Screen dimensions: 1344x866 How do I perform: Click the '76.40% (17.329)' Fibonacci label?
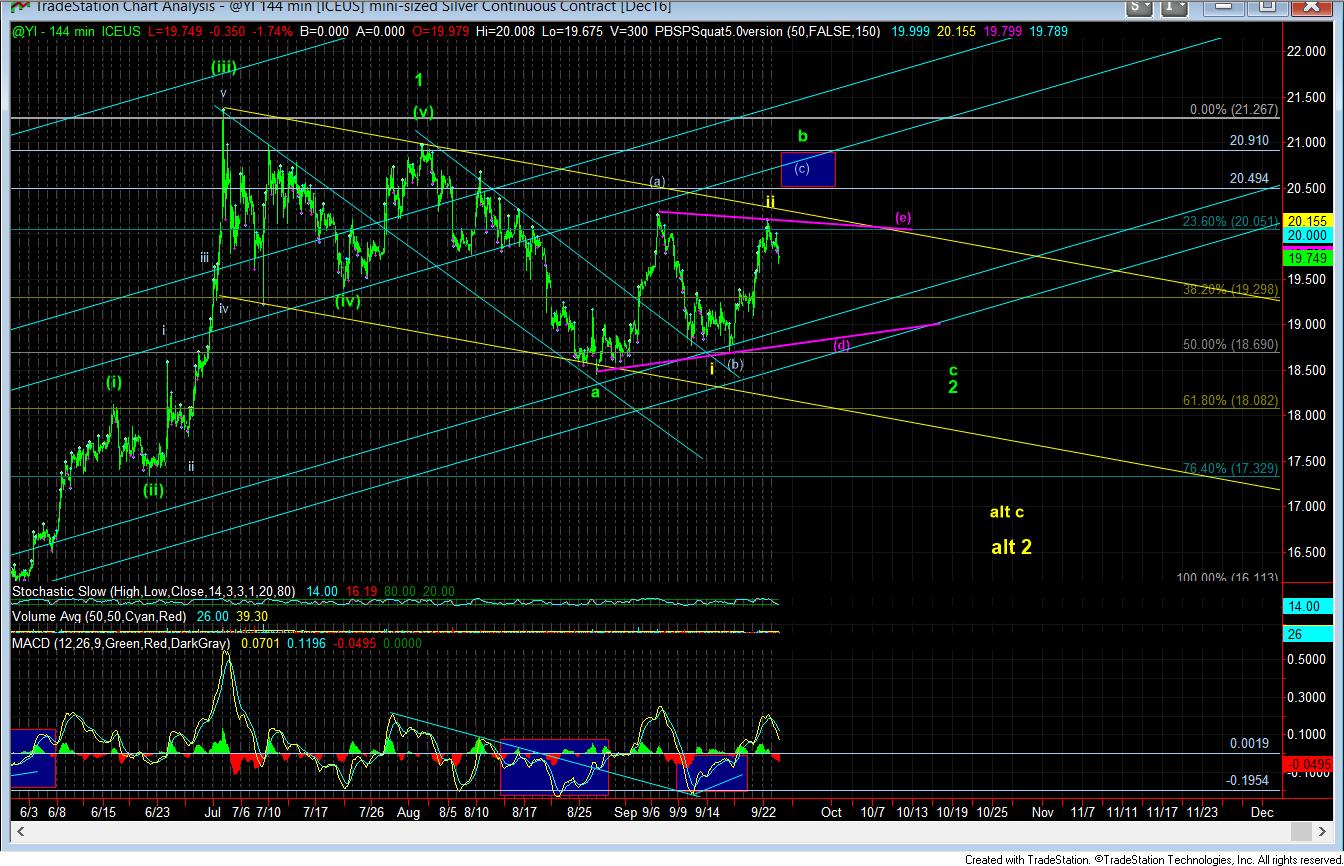tap(1230, 468)
